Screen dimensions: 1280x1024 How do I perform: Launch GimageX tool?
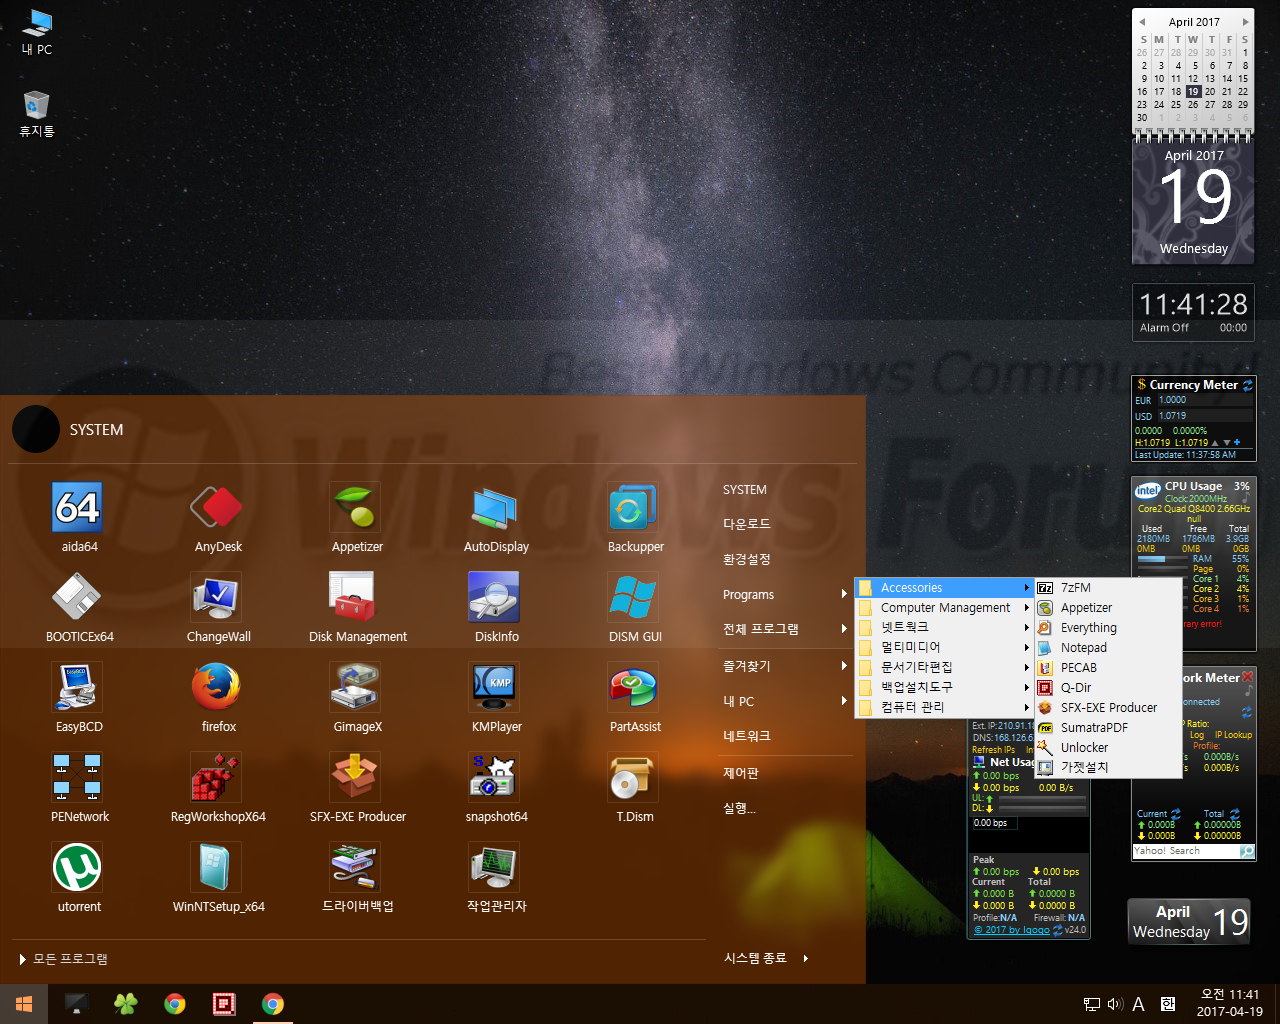tap(357, 698)
